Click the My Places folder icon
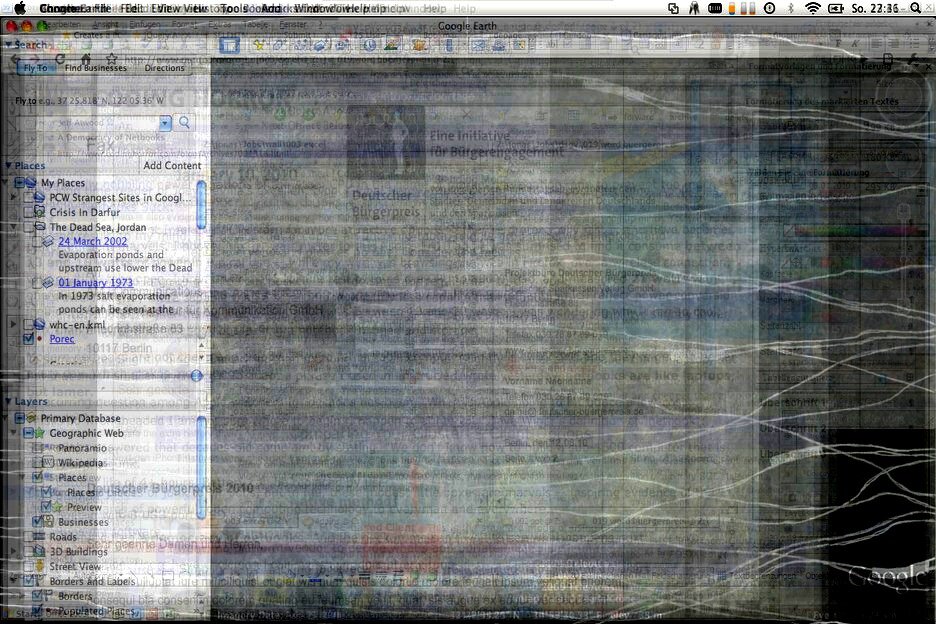The width and height of the screenshot is (936, 624). pyautogui.click(x=30, y=183)
